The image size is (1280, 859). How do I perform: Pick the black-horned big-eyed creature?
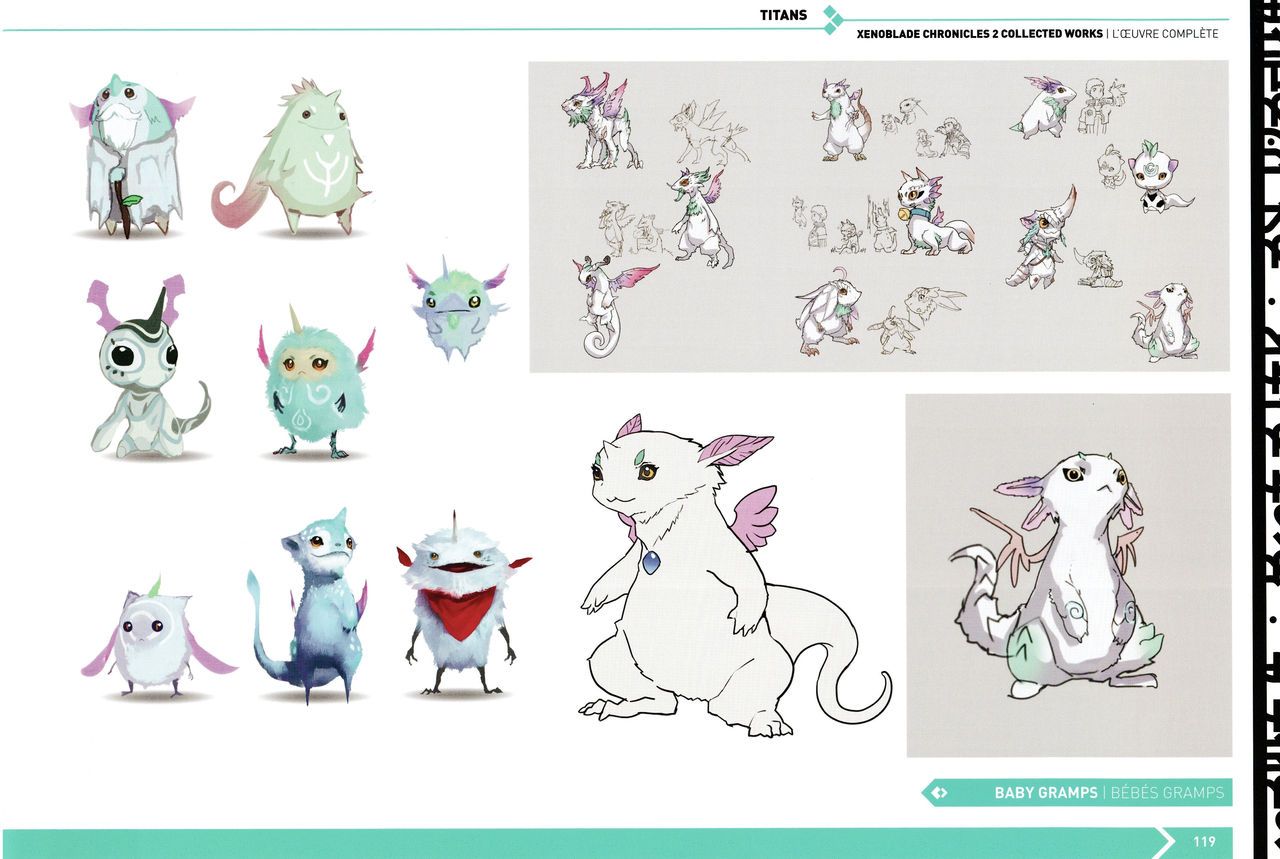pos(148,370)
